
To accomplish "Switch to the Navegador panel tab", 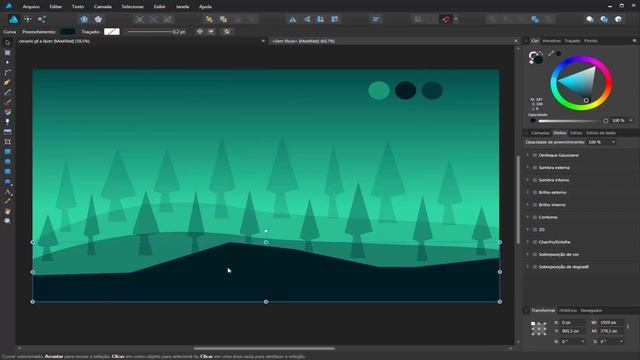I will tap(591, 311).
